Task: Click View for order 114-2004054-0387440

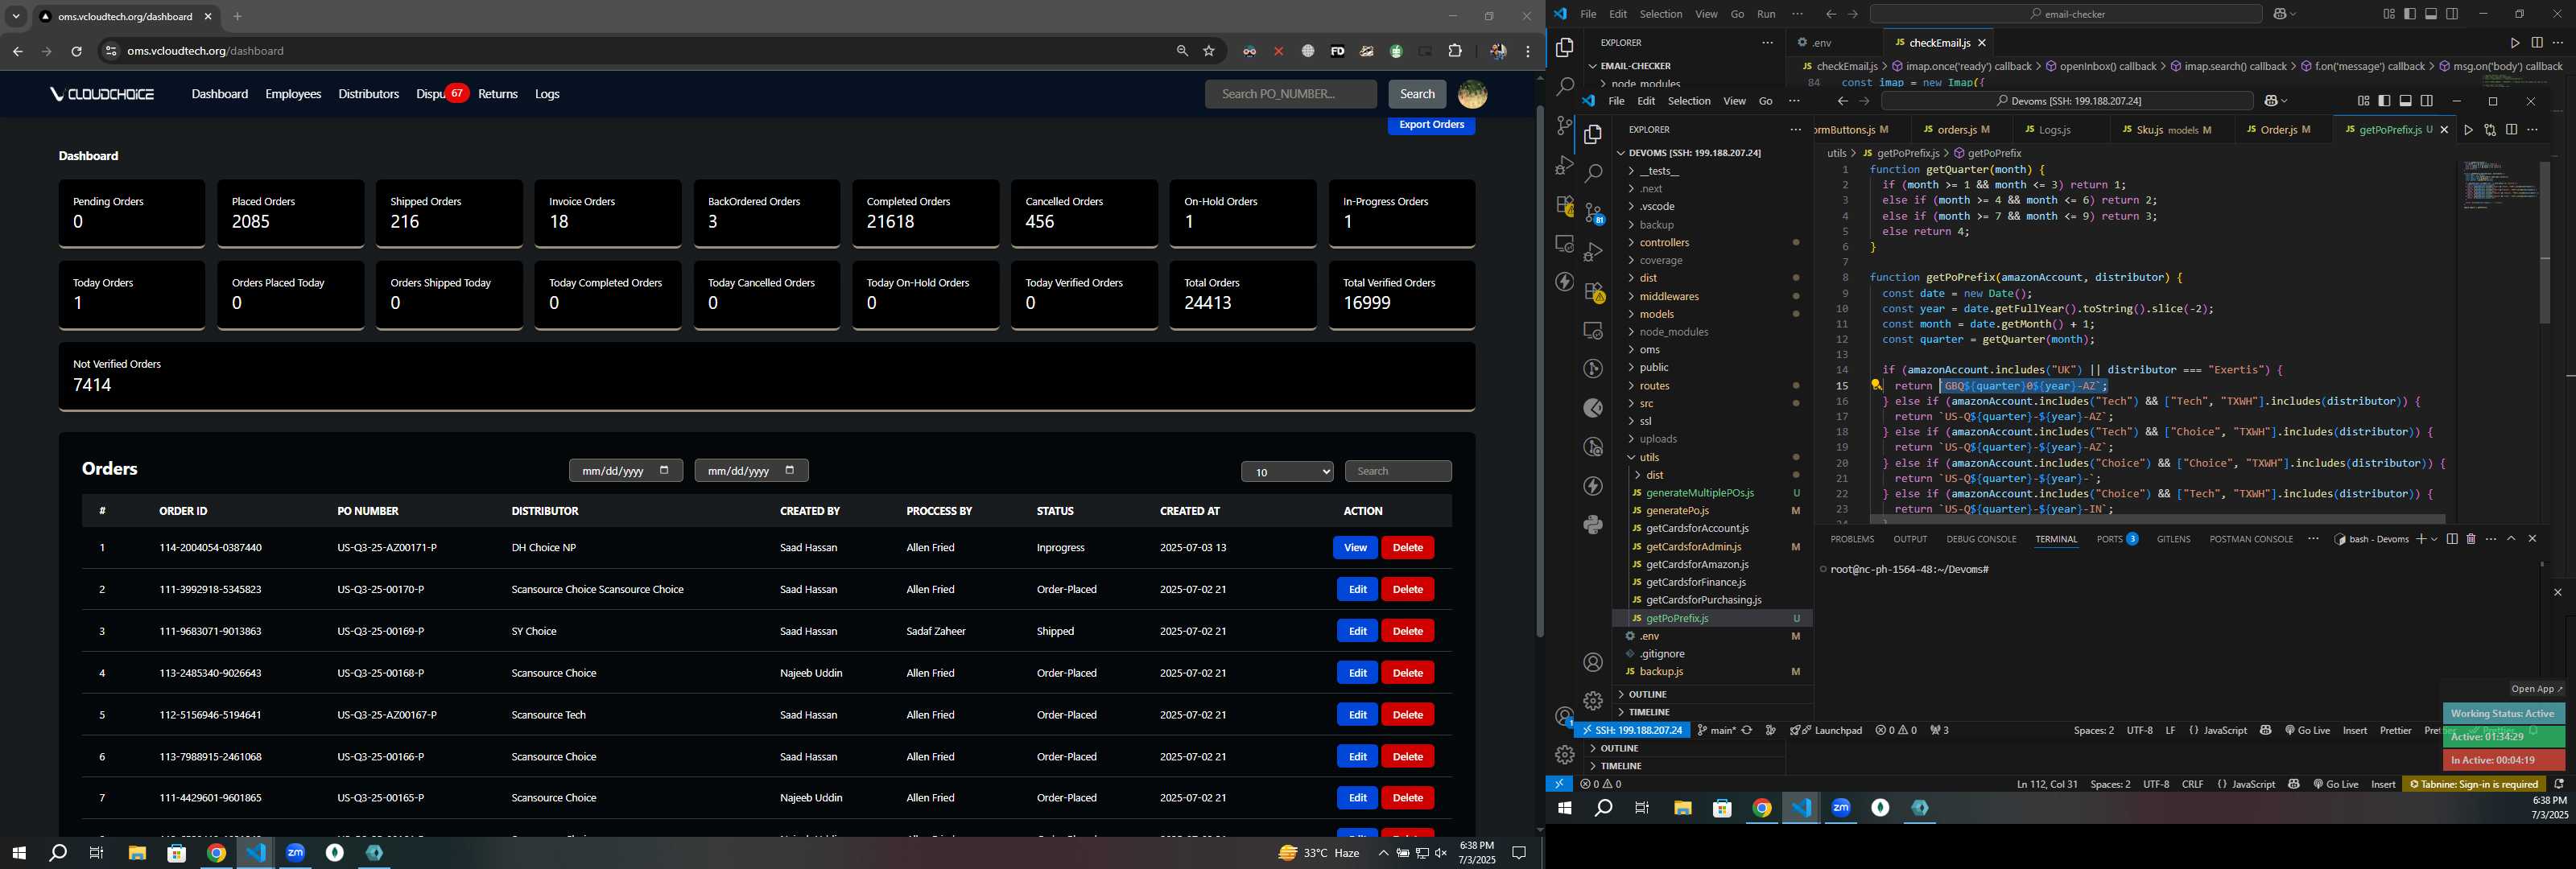Action: click(1355, 548)
